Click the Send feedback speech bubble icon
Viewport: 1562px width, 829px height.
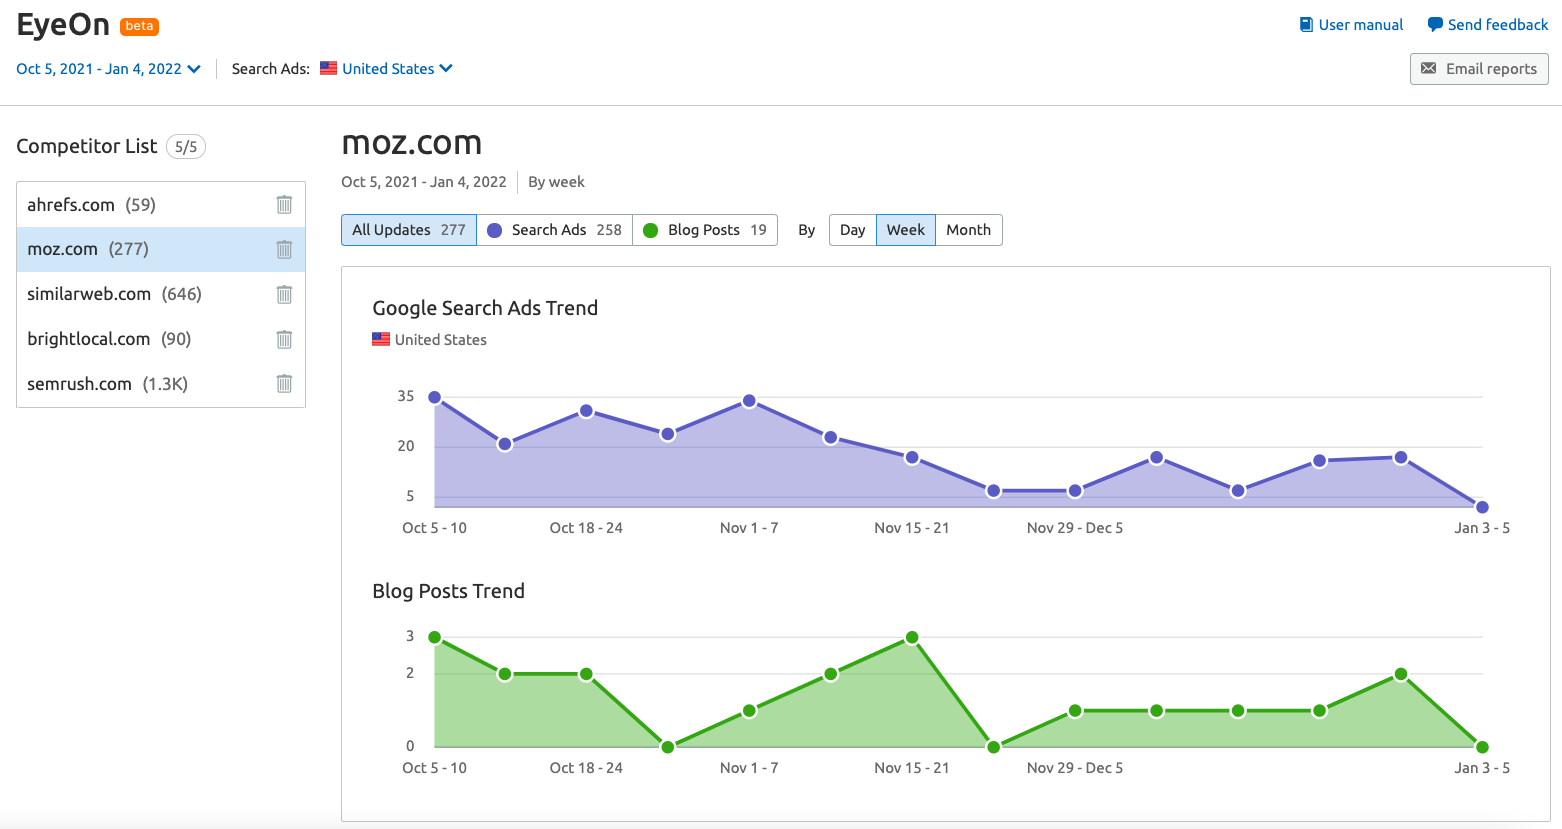(1435, 25)
